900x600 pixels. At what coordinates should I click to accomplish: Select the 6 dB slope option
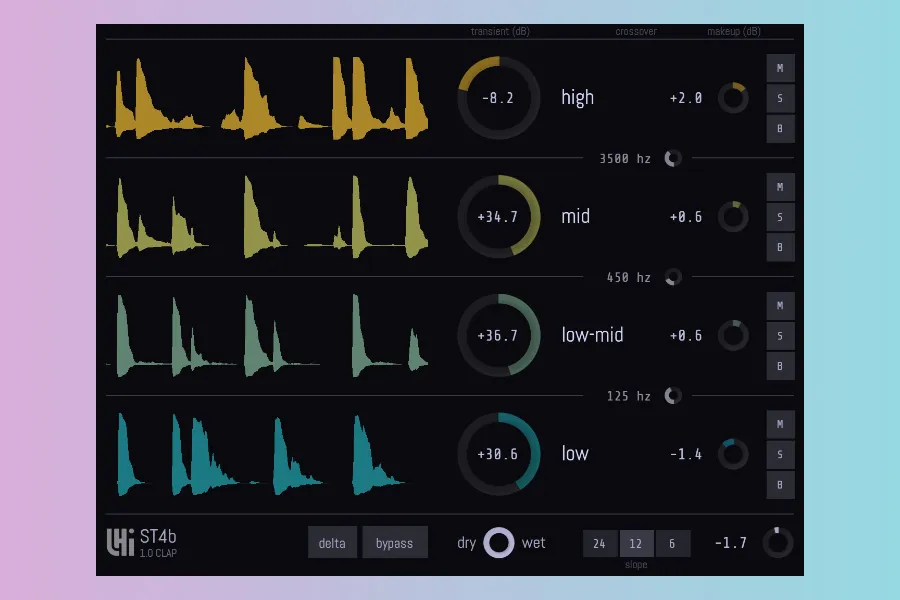coord(672,543)
